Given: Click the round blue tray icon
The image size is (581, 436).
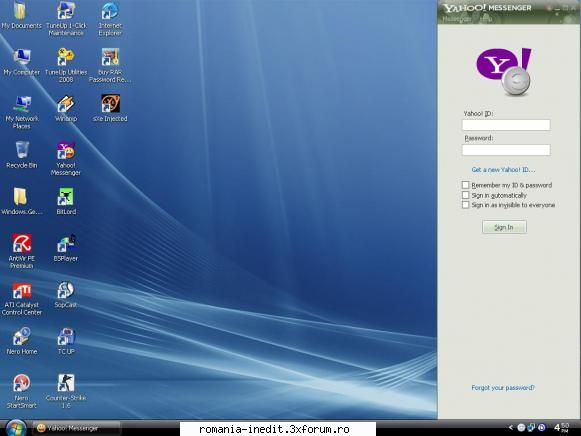Looking at the screenshot, I should 541,428.
